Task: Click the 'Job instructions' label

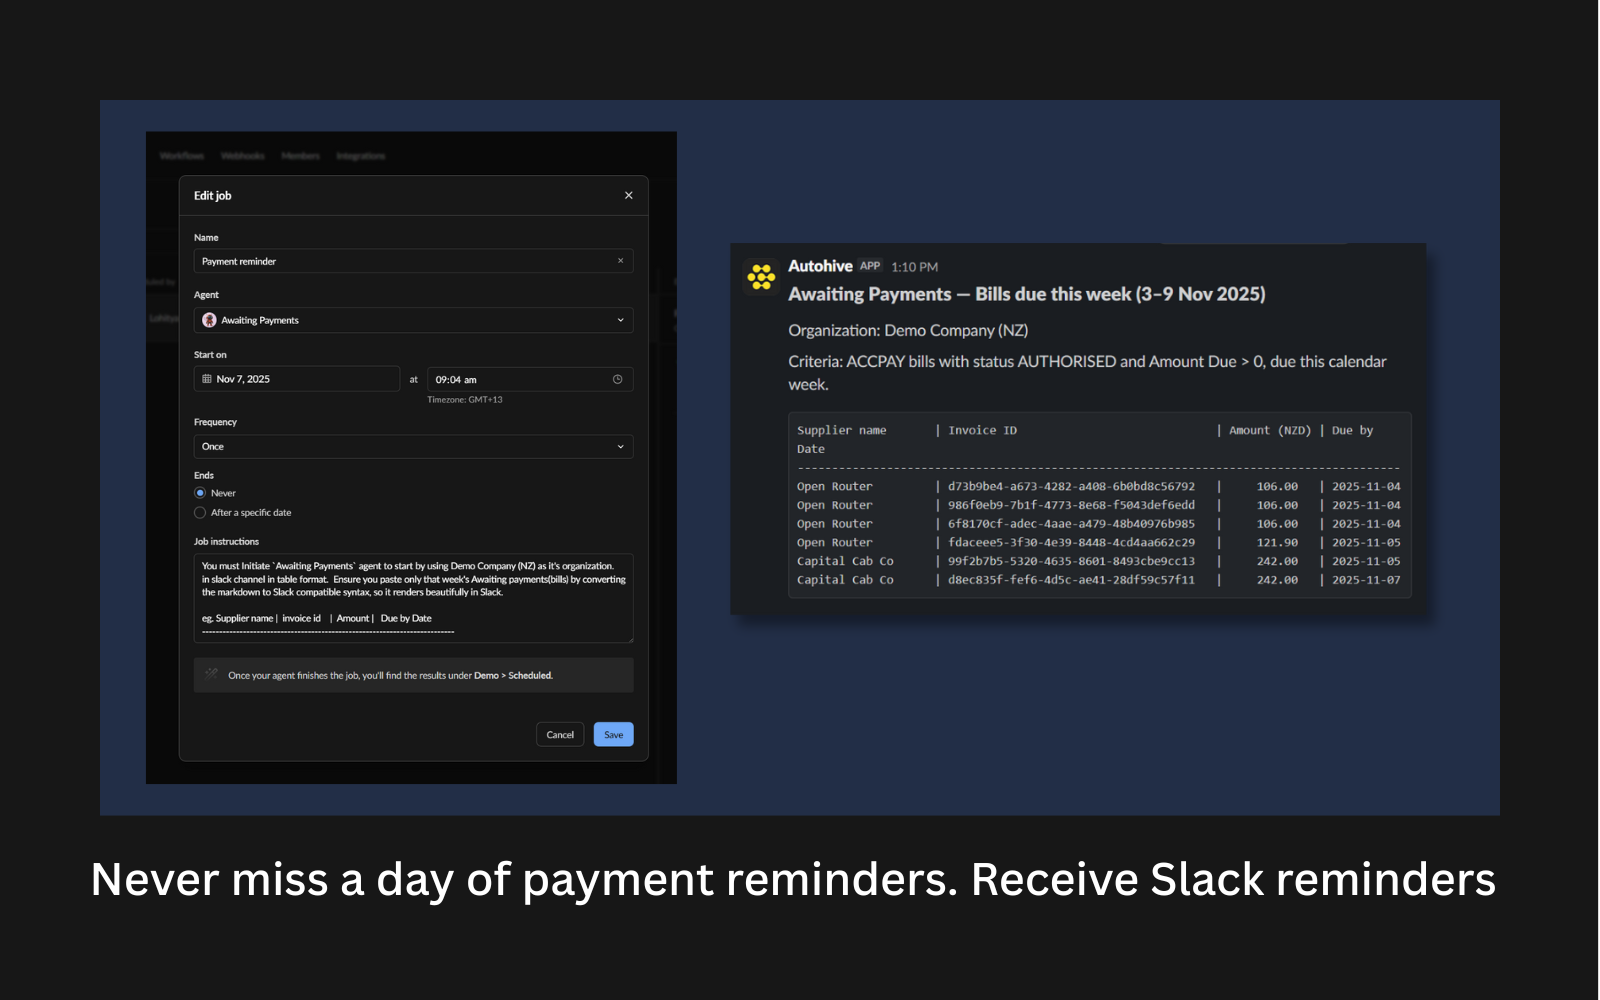Action: 226,542
